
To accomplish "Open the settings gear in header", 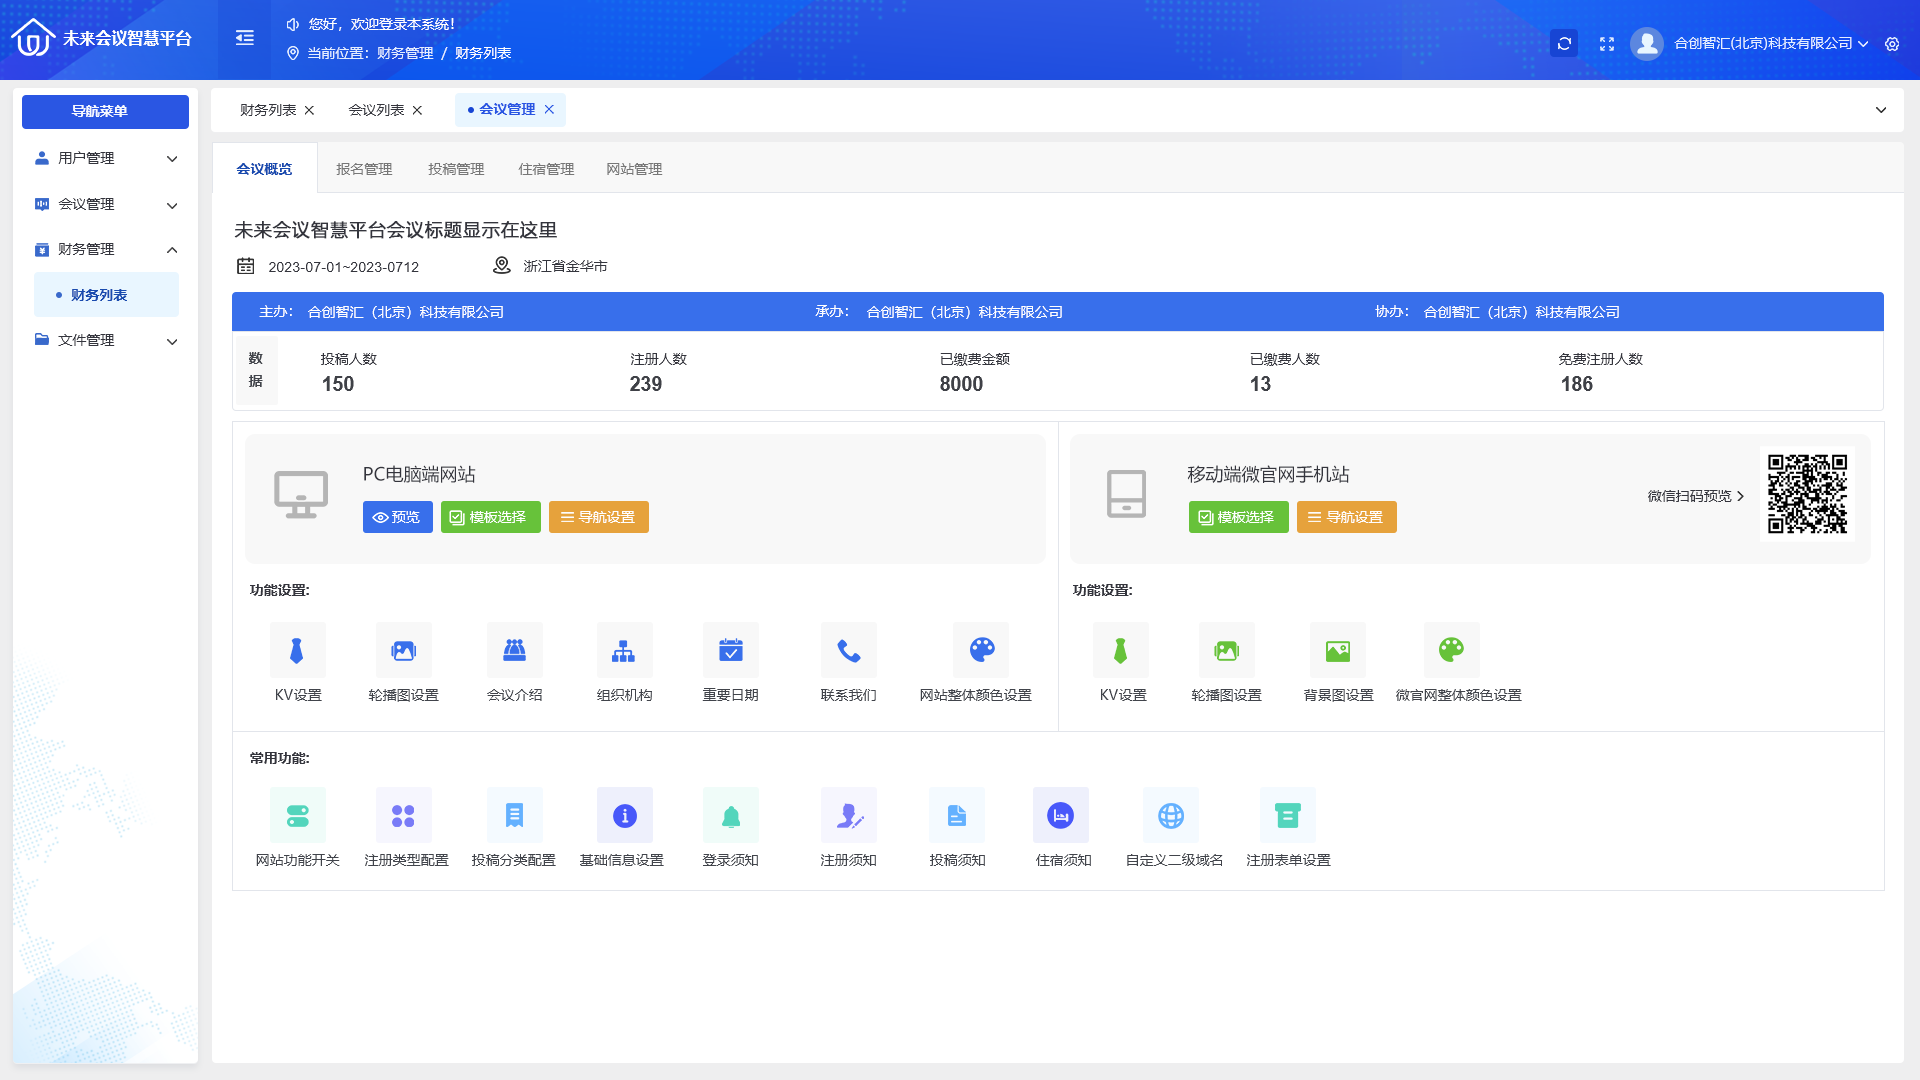I will tap(1892, 44).
